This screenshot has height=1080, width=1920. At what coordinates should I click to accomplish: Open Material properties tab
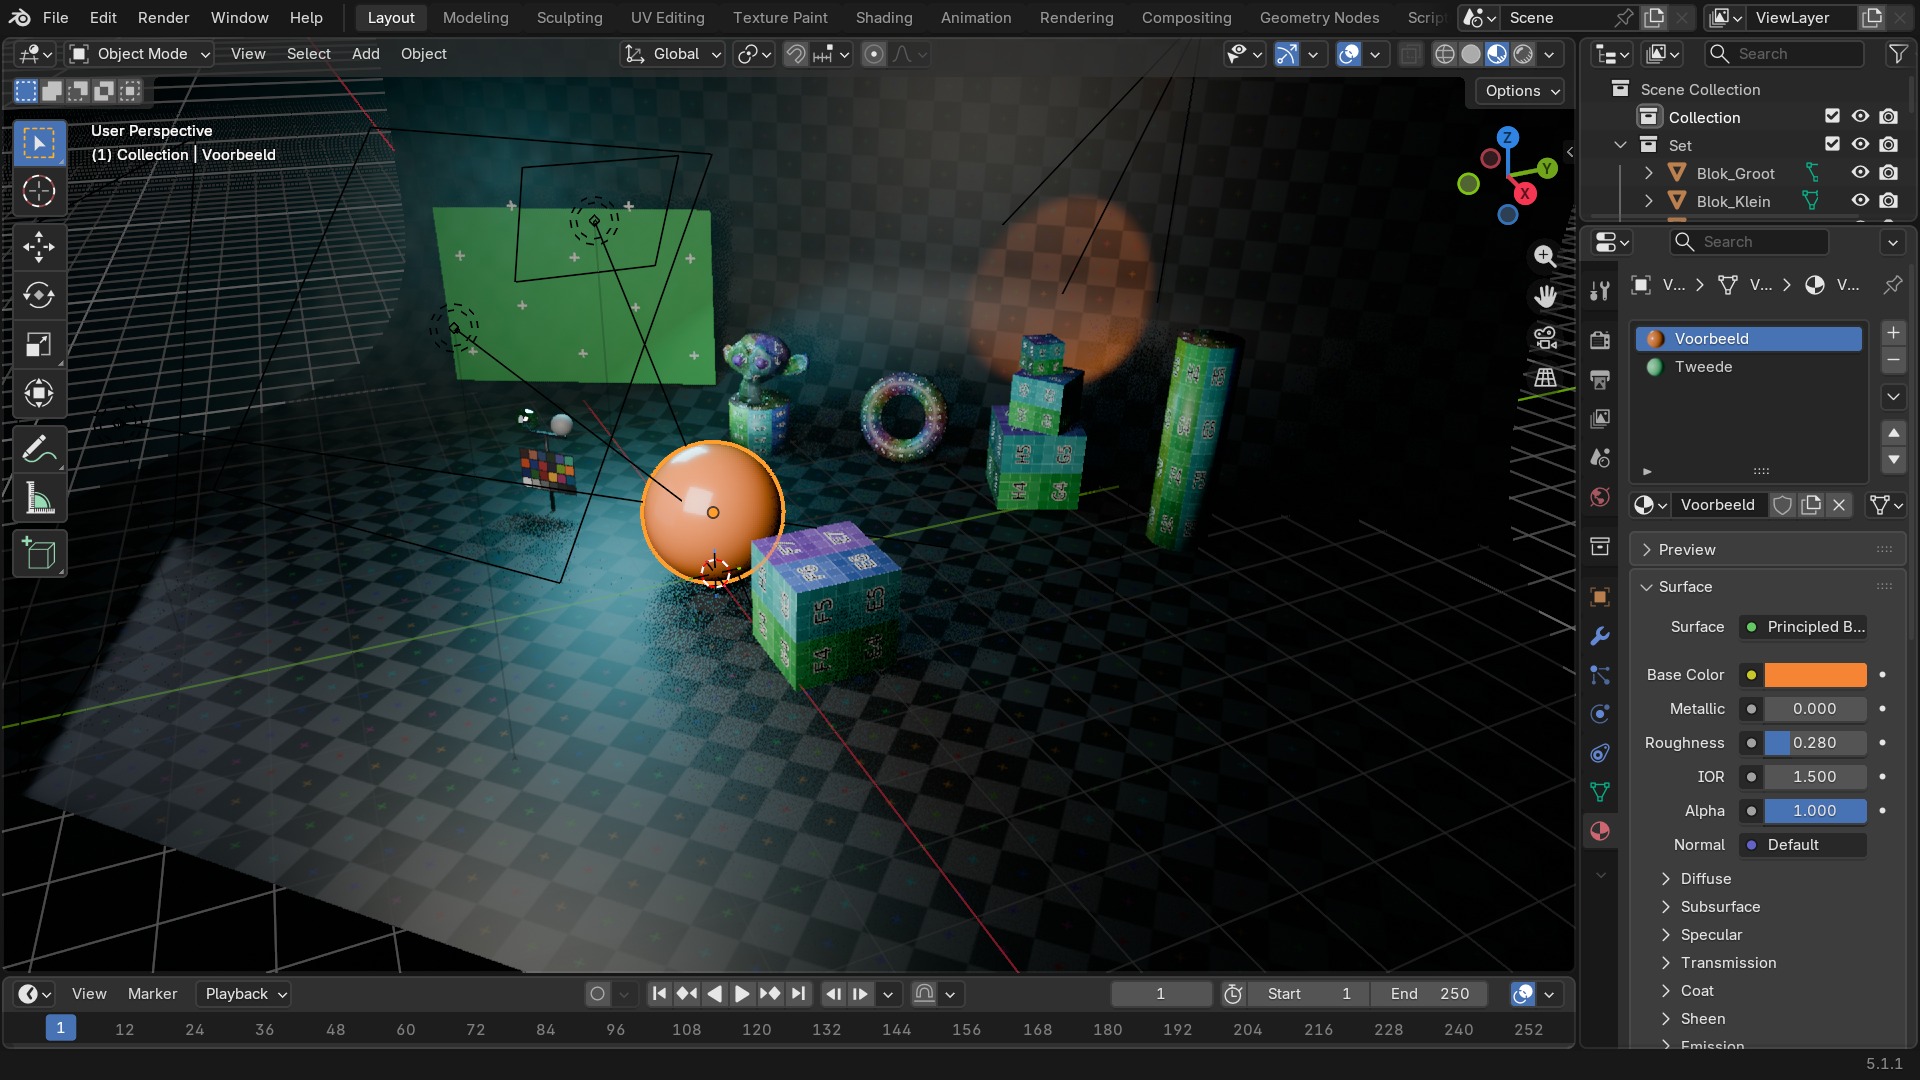coord(1600,831)
